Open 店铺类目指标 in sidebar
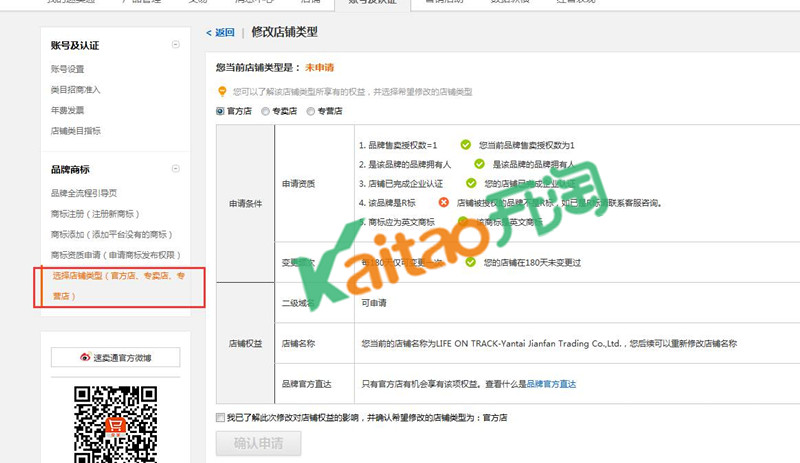This screenshot has width=800, height=463. (76, 131)
